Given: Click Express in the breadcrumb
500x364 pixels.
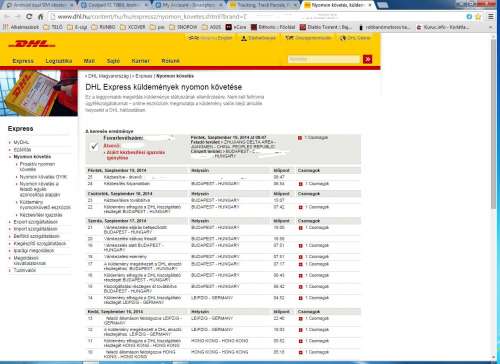Looking at the screenshot, I should (144, 76).
